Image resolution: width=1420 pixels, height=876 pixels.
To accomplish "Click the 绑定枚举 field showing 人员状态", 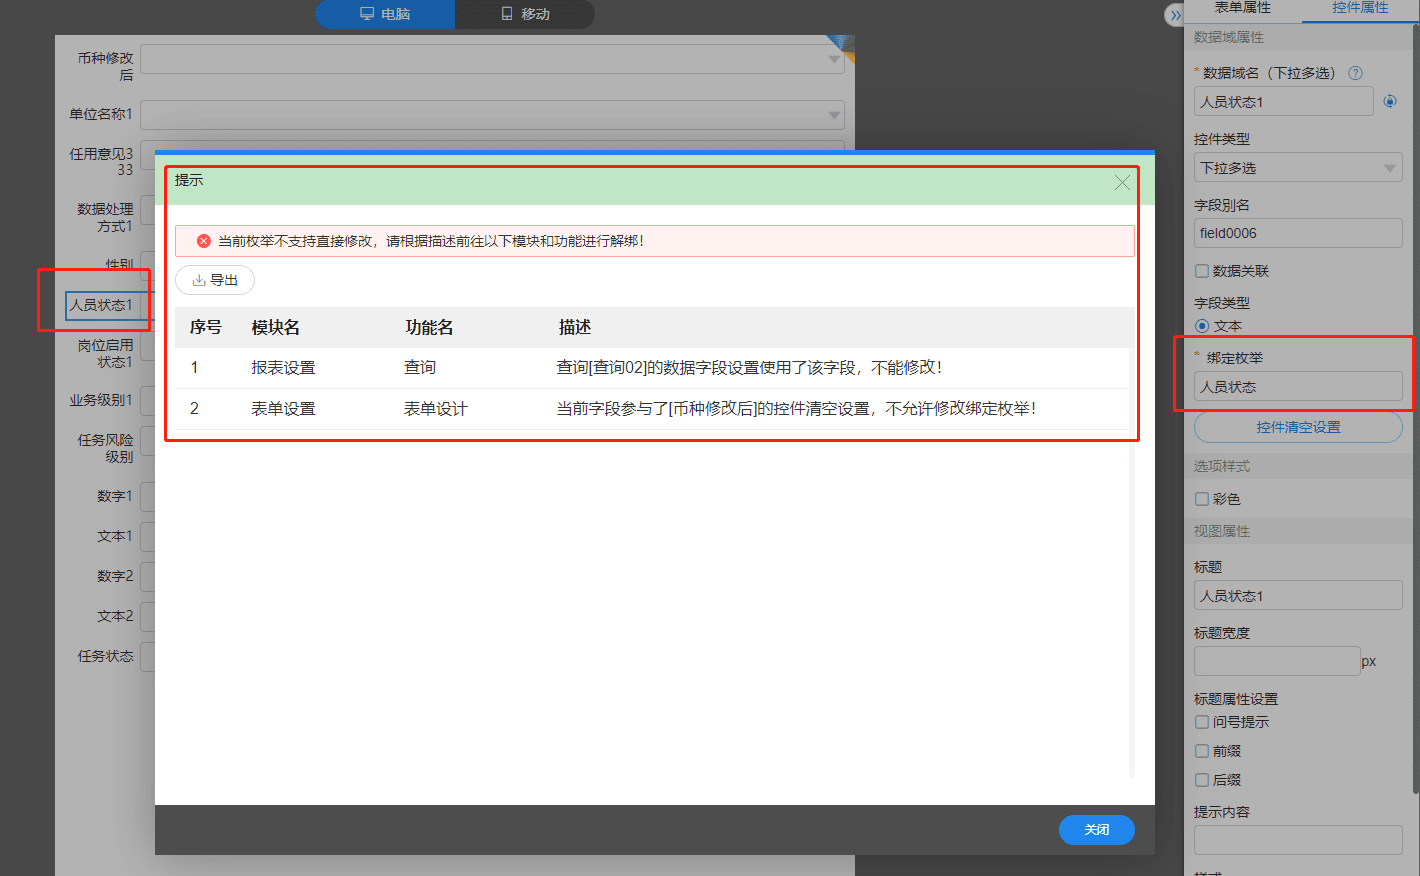I will (x=1298, y=387).
